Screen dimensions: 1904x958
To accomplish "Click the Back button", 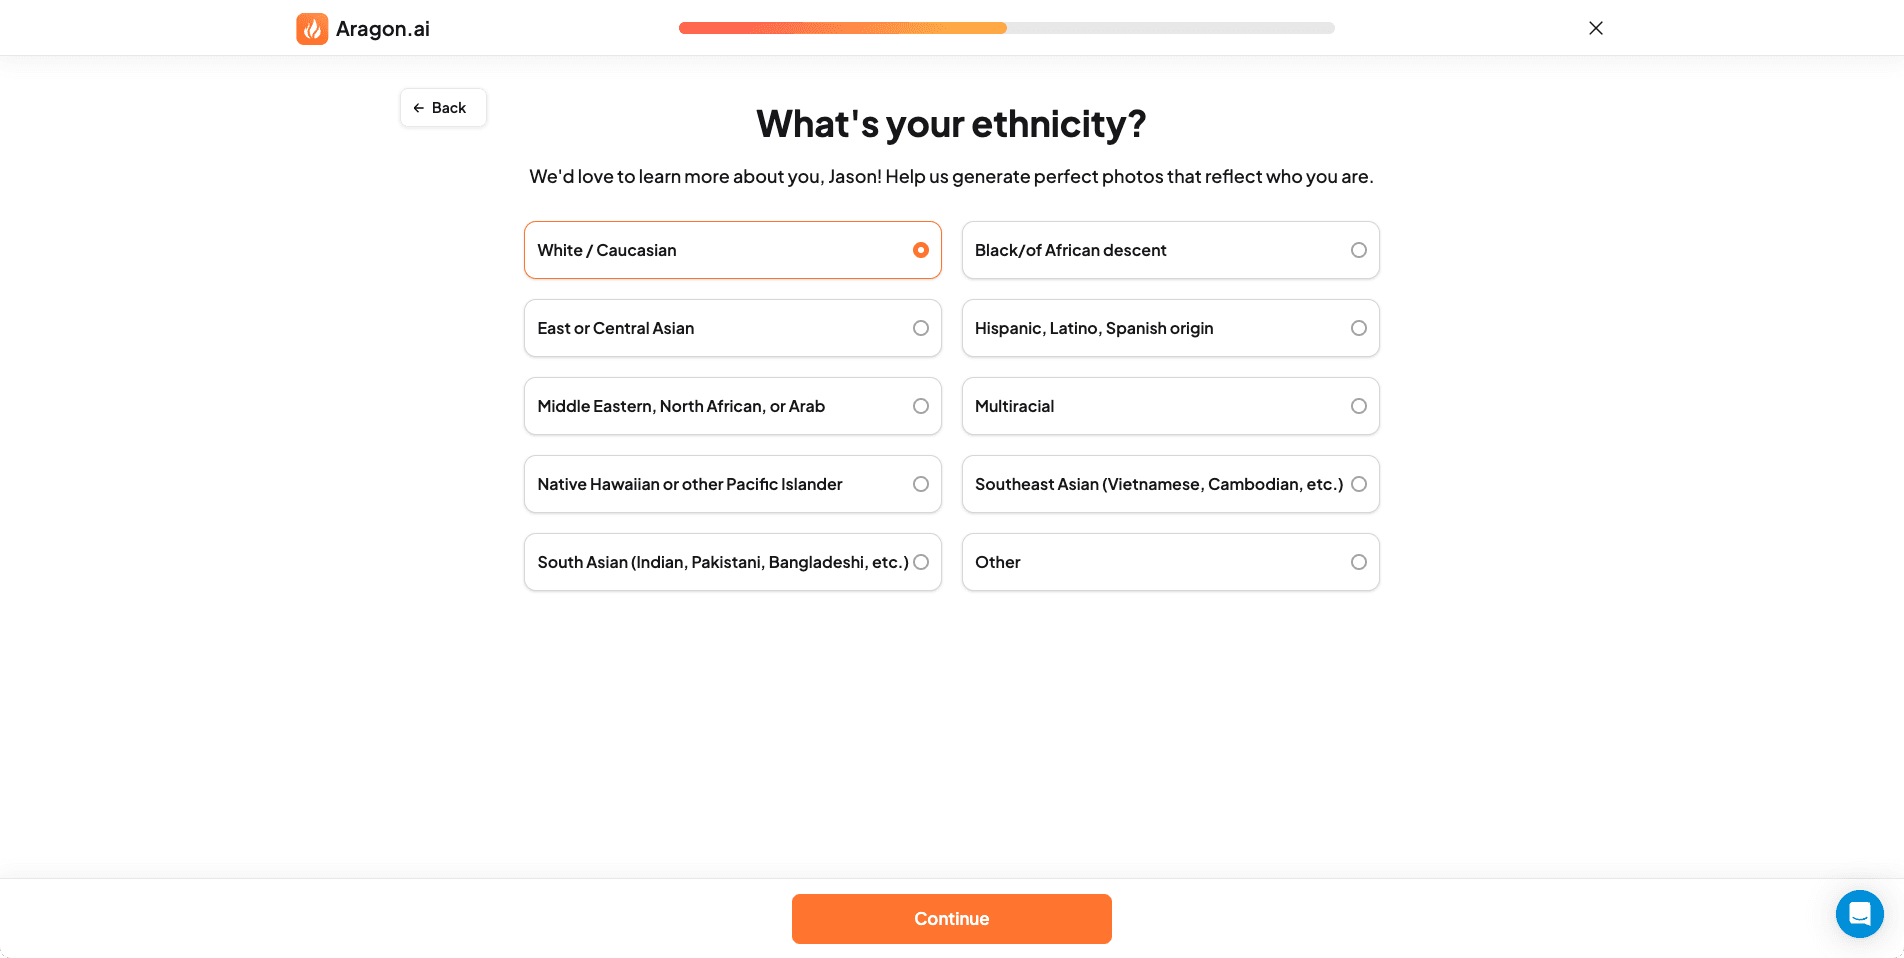I will [442, 107].
